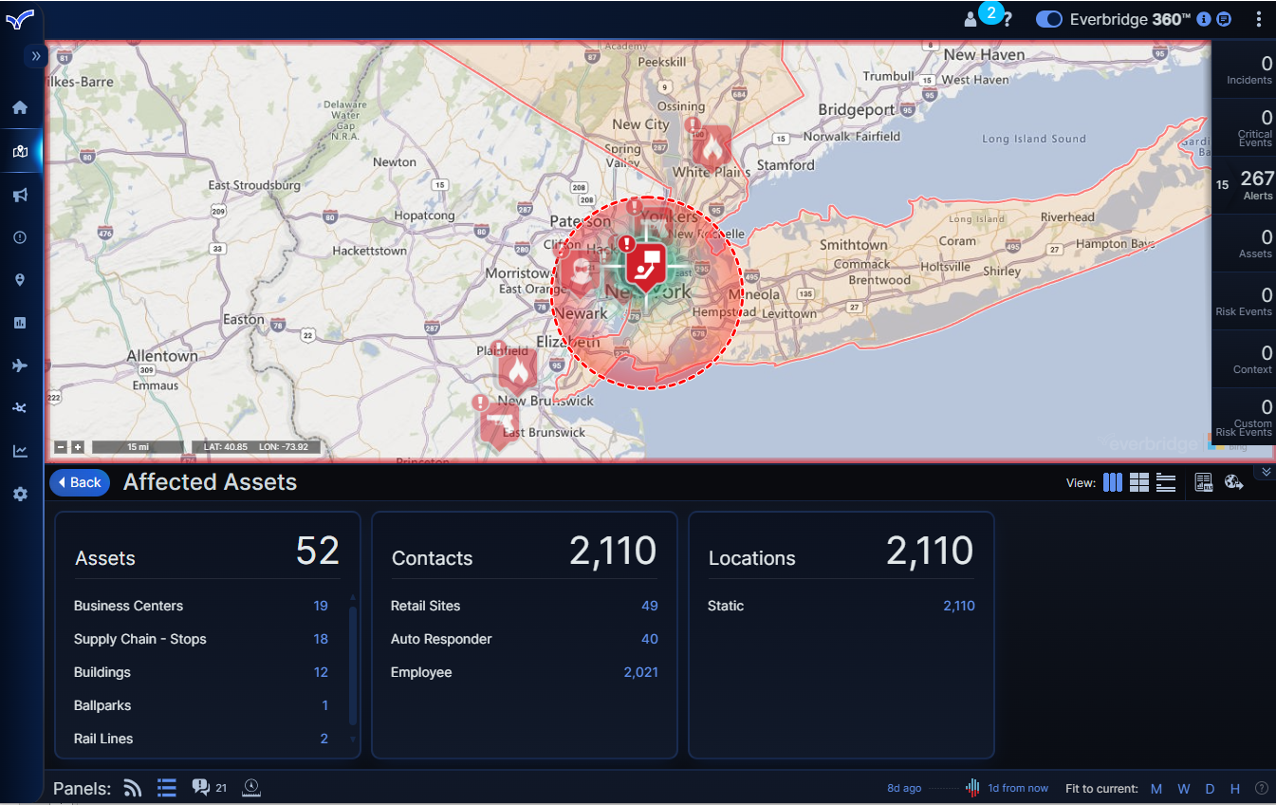Open the RSS feed panel icon
Screen dimensions: 1276x806
(132, 788)
